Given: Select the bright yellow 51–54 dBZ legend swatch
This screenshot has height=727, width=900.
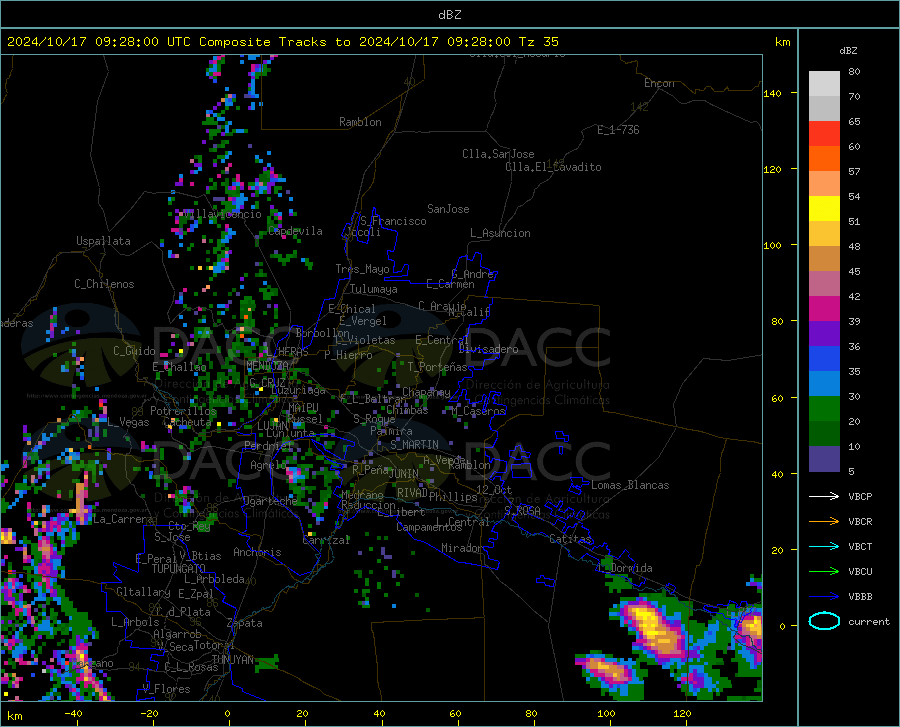Looking at the screenshot, I should point(824,209).
